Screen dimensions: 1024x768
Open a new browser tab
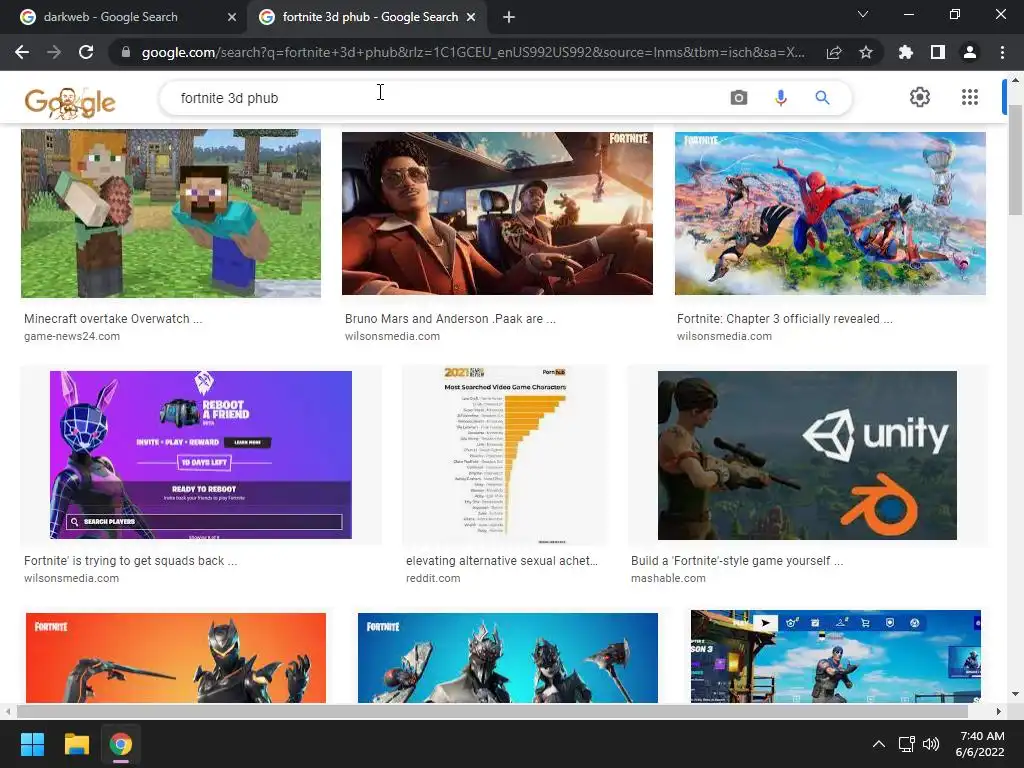509,17
